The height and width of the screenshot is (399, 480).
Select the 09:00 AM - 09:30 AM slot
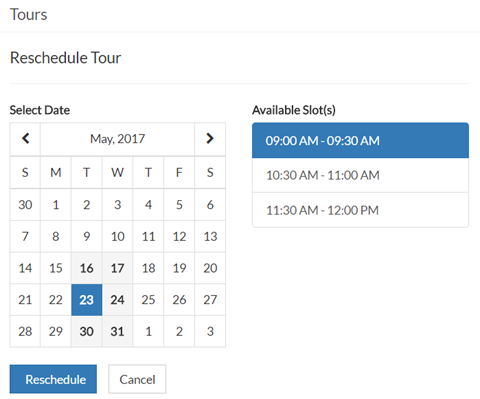point(360,140)
